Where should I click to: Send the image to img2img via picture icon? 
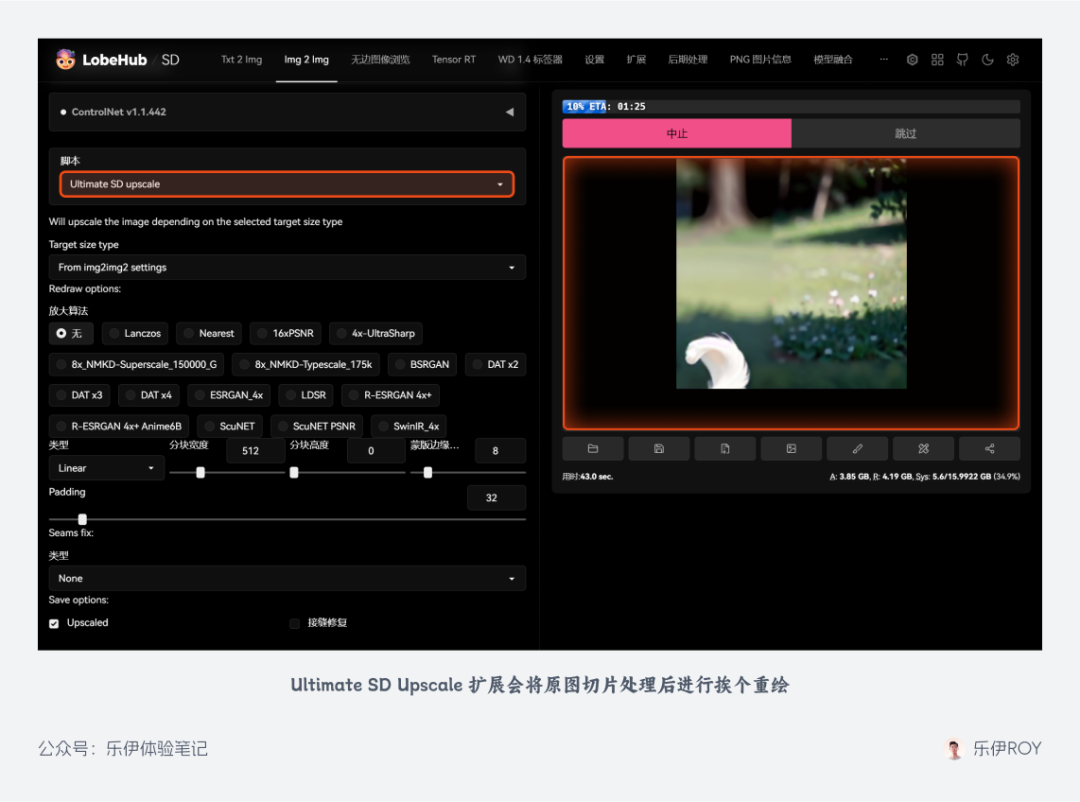(x=791, y=449)
